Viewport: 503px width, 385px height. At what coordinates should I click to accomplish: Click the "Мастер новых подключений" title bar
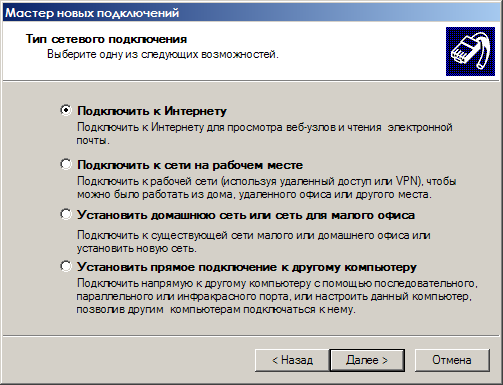coord(251,13)
